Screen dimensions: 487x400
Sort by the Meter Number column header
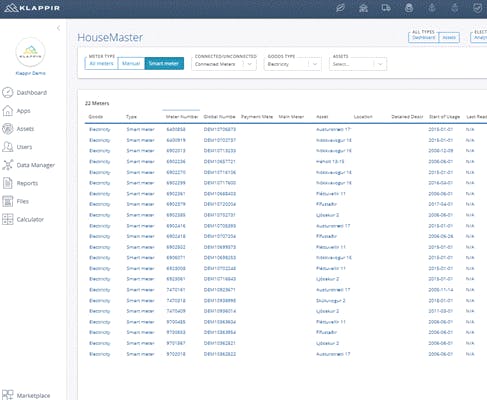(182, 117)
